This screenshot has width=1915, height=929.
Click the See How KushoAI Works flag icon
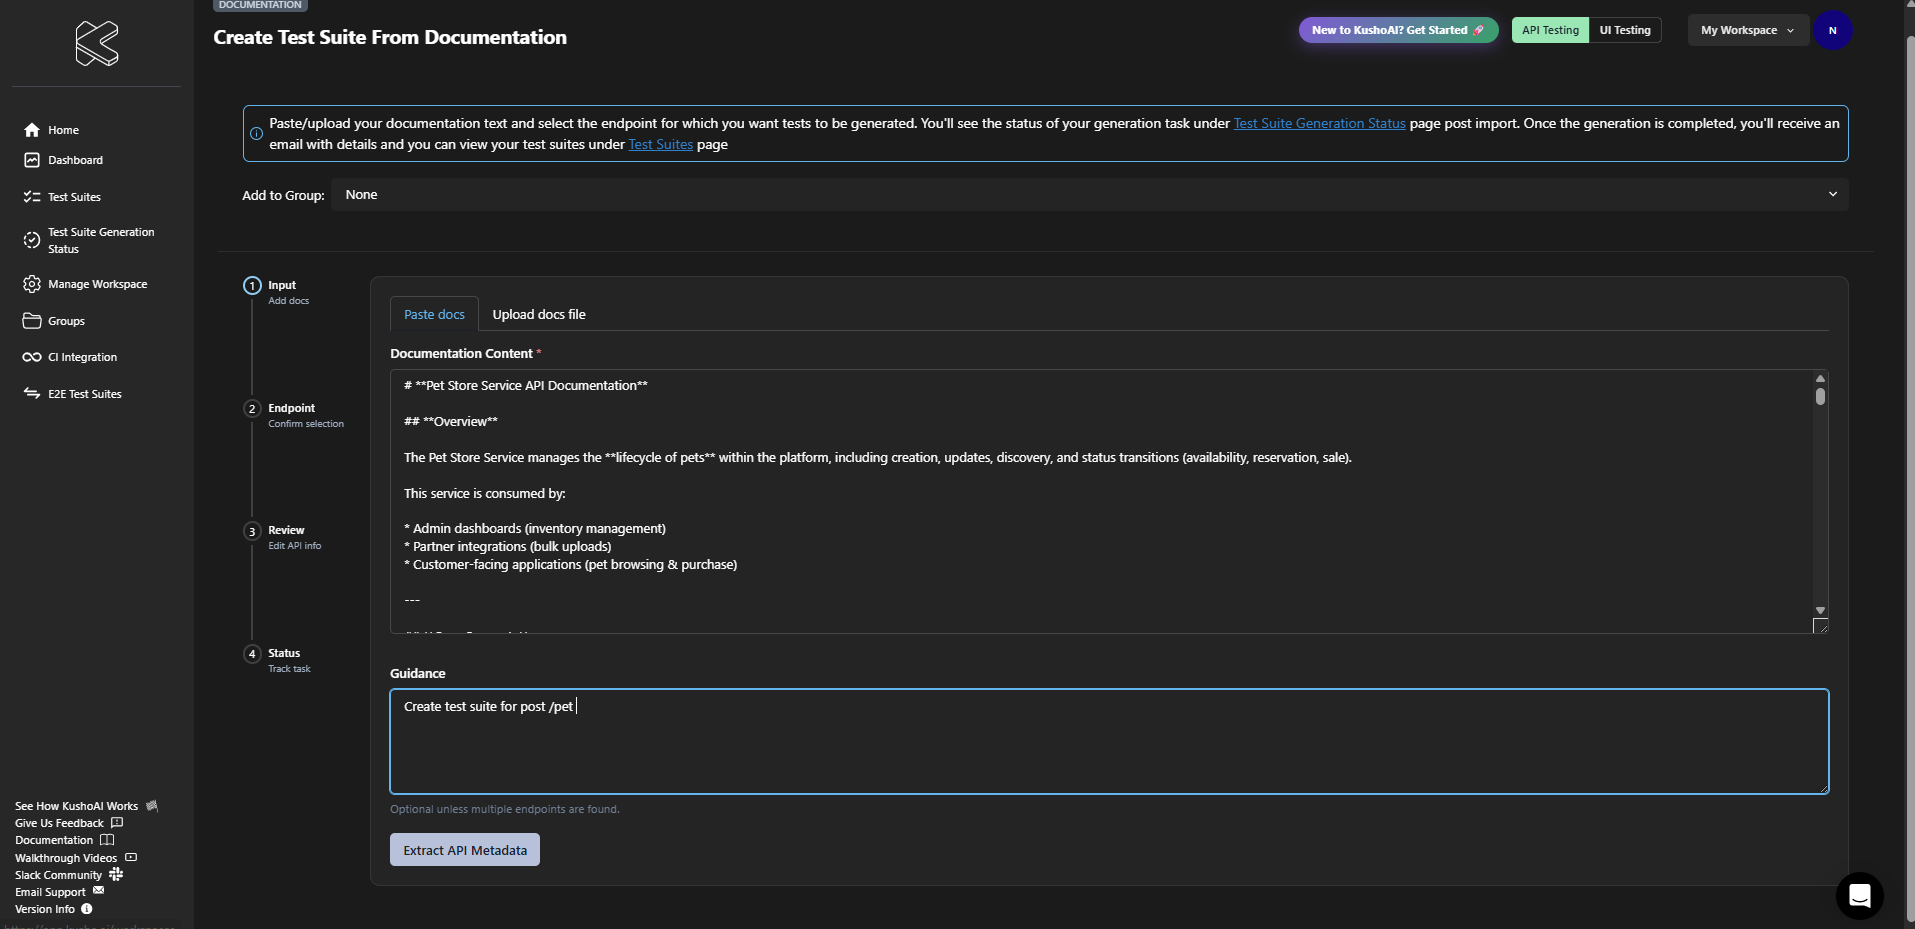click(152, 805)
